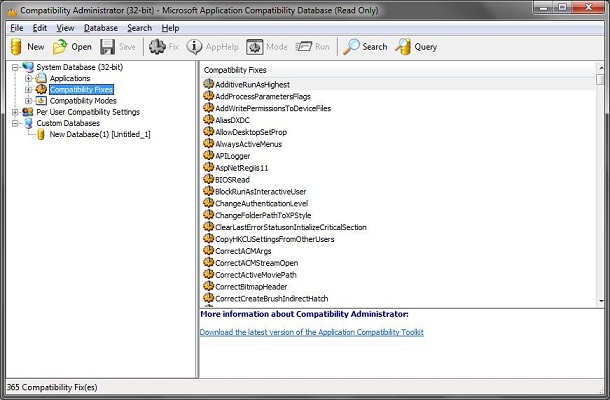The image size is (610, 400).
Task: Select CopyHKCUSettingsFromOtherUsers fix
Action: pos(275,239)
